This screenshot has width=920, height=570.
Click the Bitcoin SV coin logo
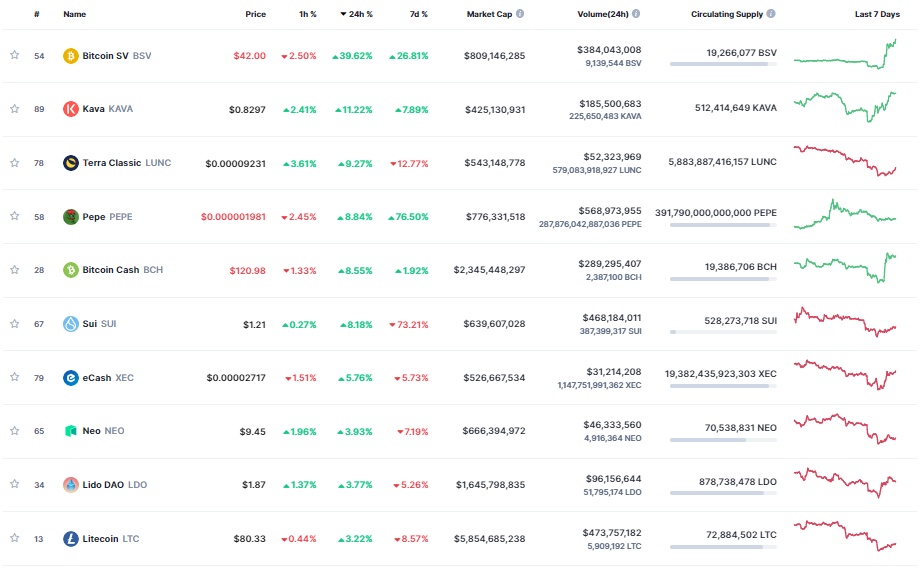70,56
